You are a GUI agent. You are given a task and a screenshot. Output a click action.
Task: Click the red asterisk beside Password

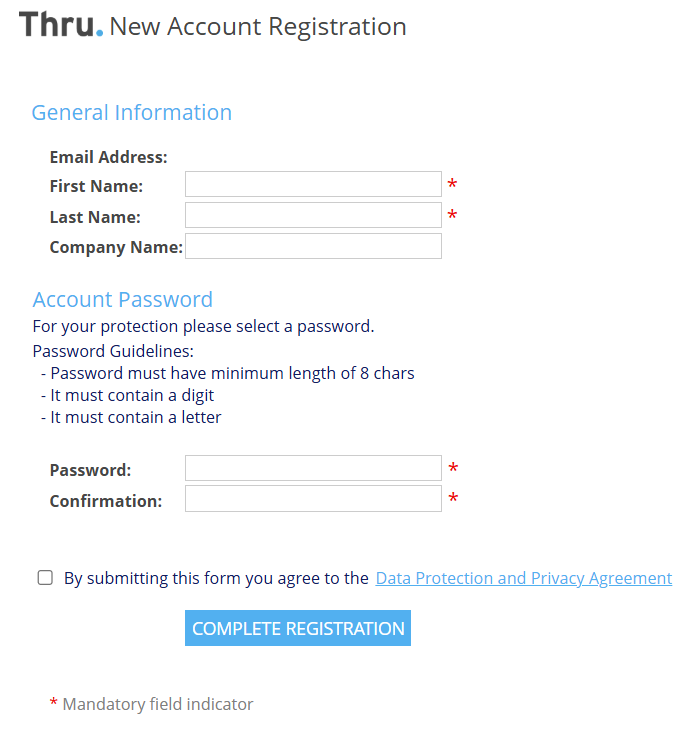(453, 469)
